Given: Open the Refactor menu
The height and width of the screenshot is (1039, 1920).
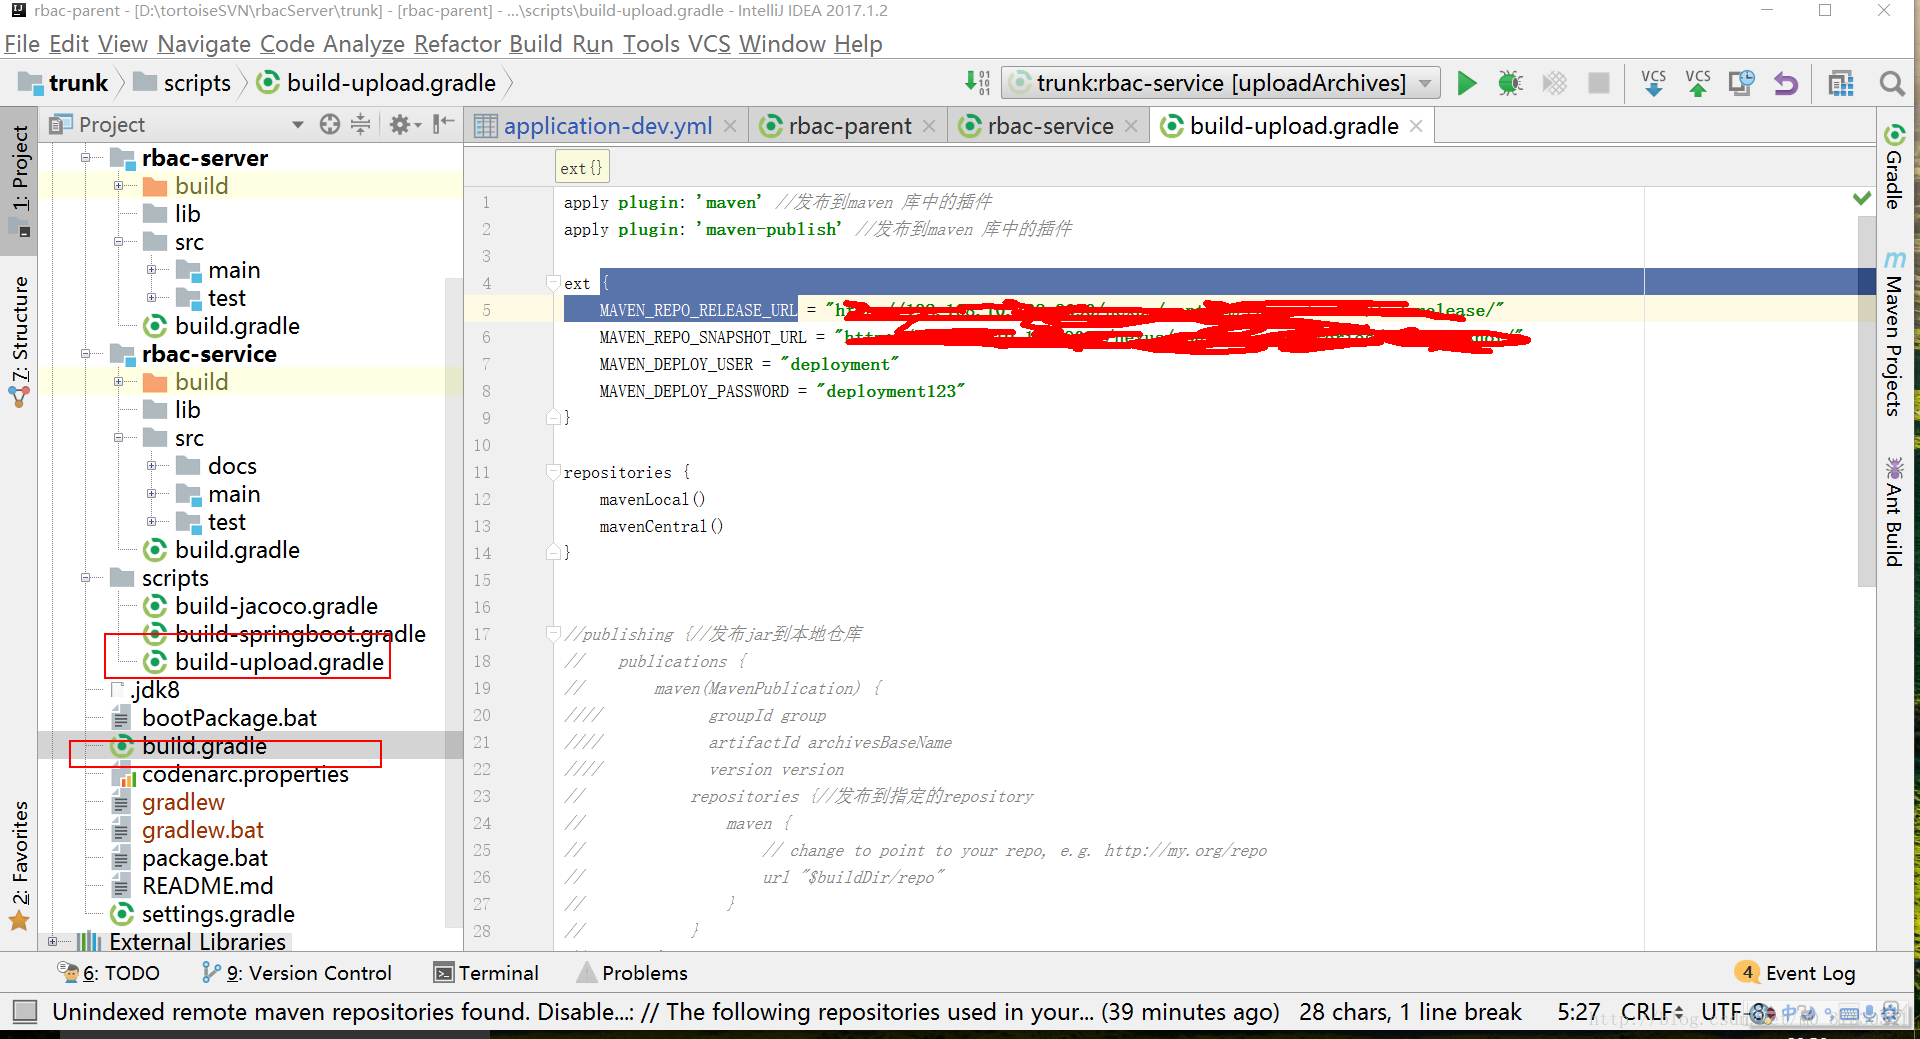Looking at the screenshot, I should tap(457, 44).
